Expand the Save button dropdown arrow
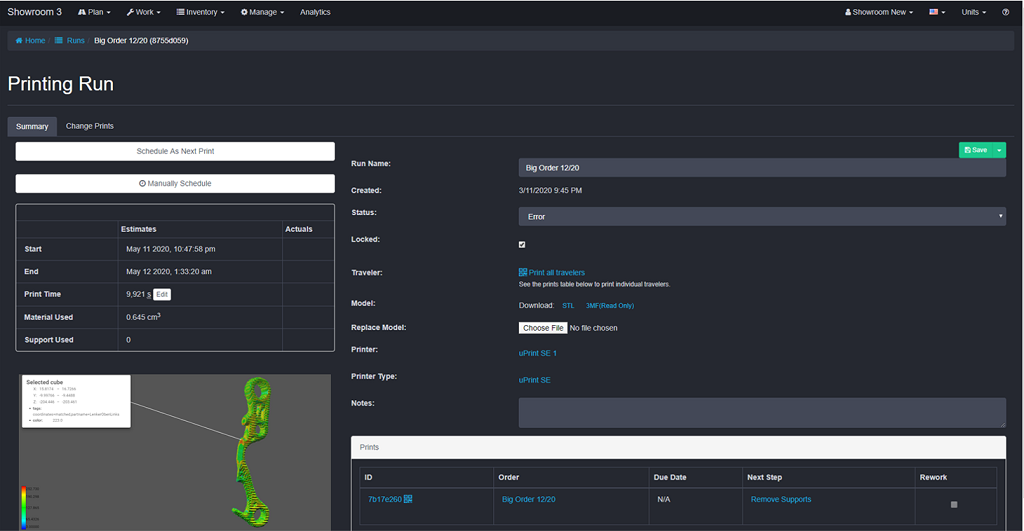 coord(999,150)
